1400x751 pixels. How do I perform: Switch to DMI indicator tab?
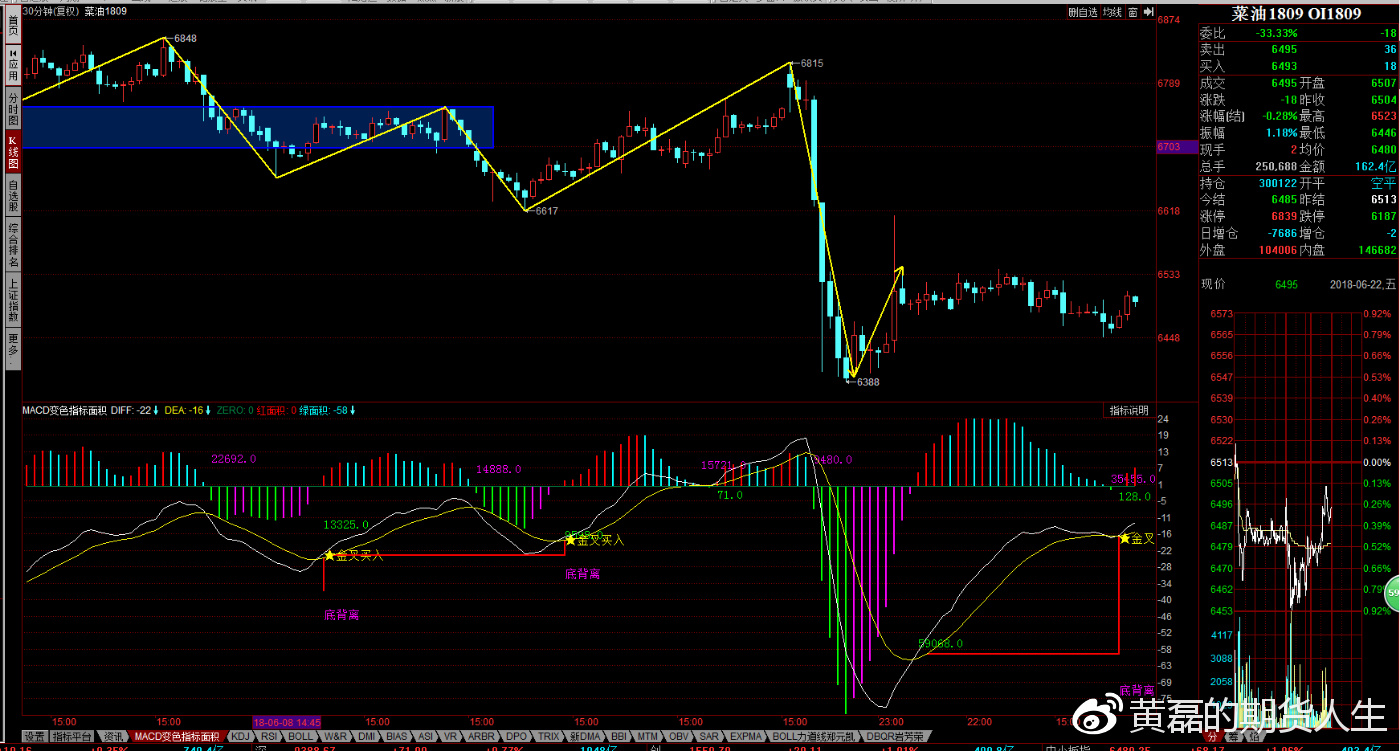(367, 736)
